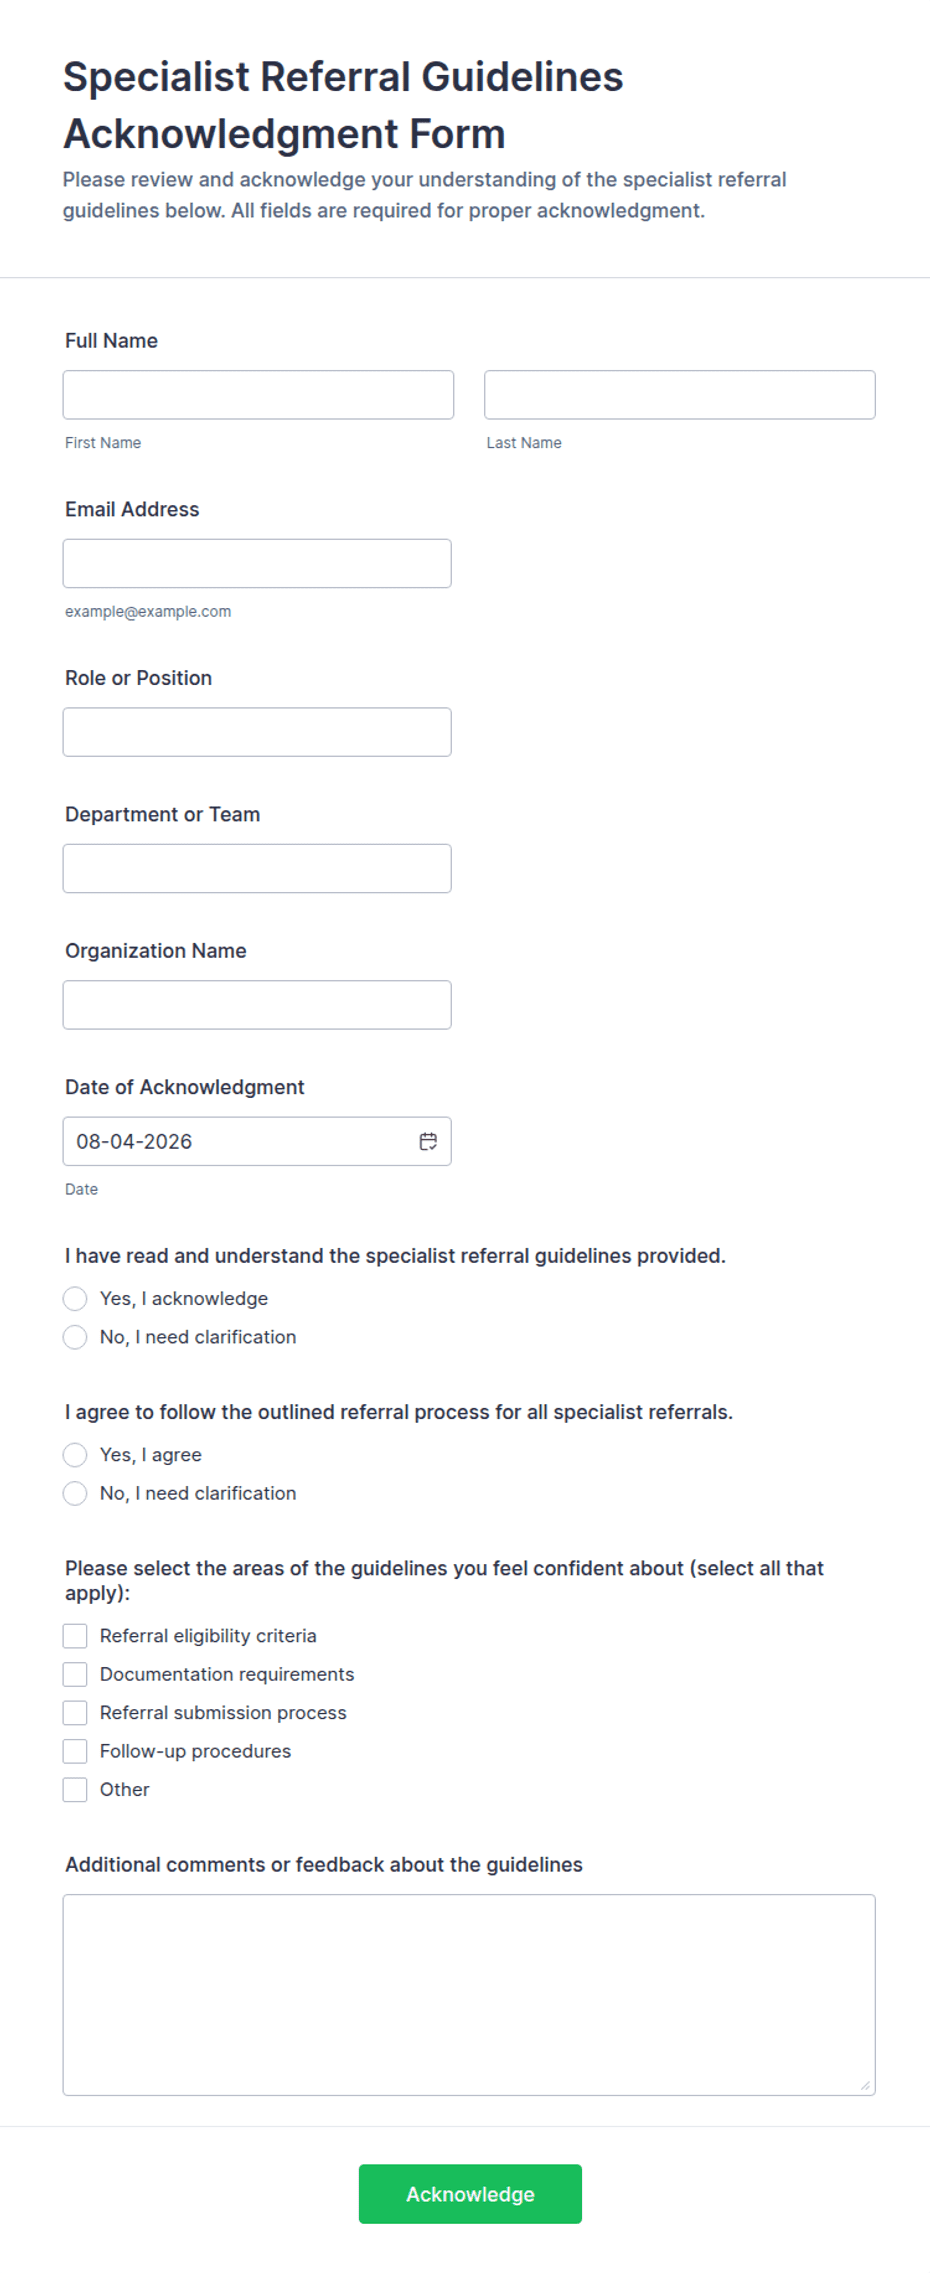Check Referral eligibility criteria box
The height and width of the screenshot is (2273, 930).
[x=75, y=1636]
